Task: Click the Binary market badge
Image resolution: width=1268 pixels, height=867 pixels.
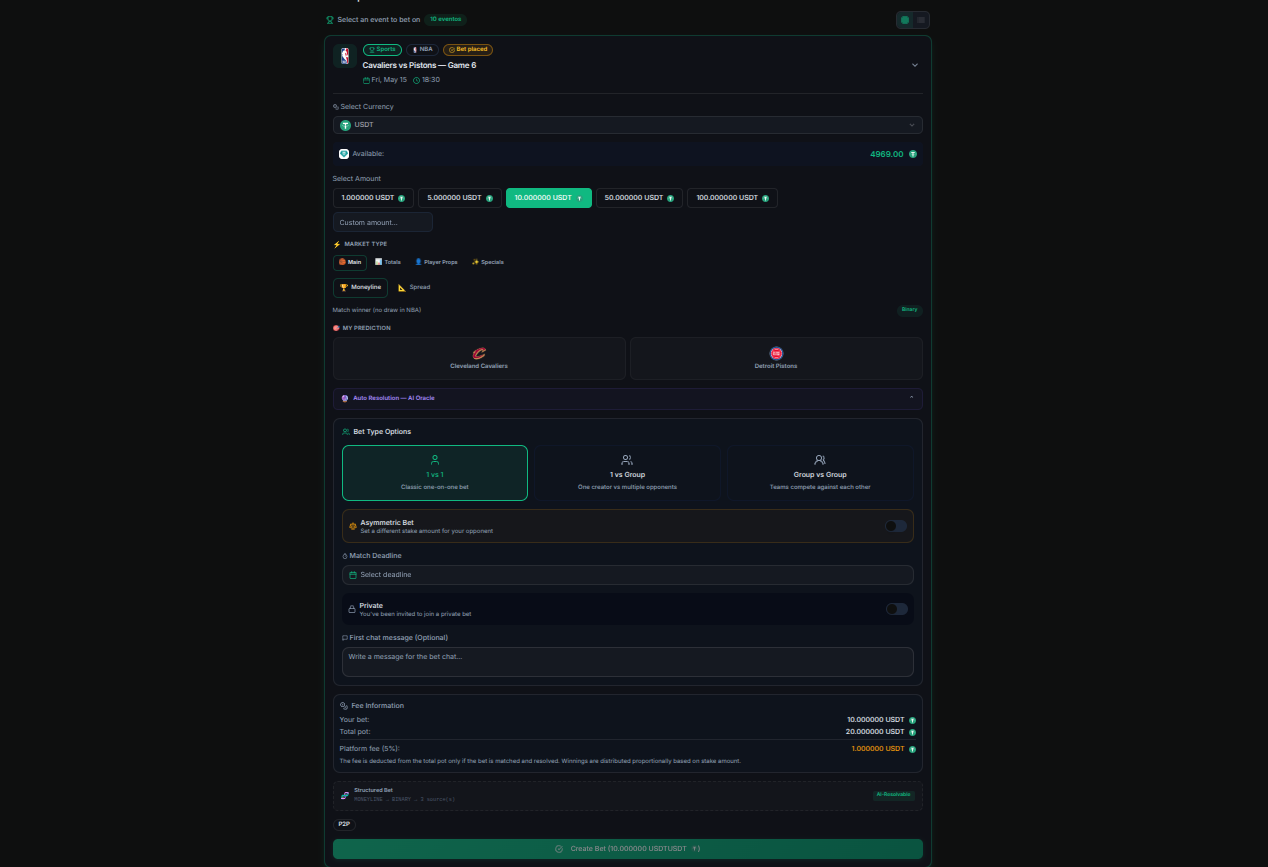Action: click(x=909, y=310)
